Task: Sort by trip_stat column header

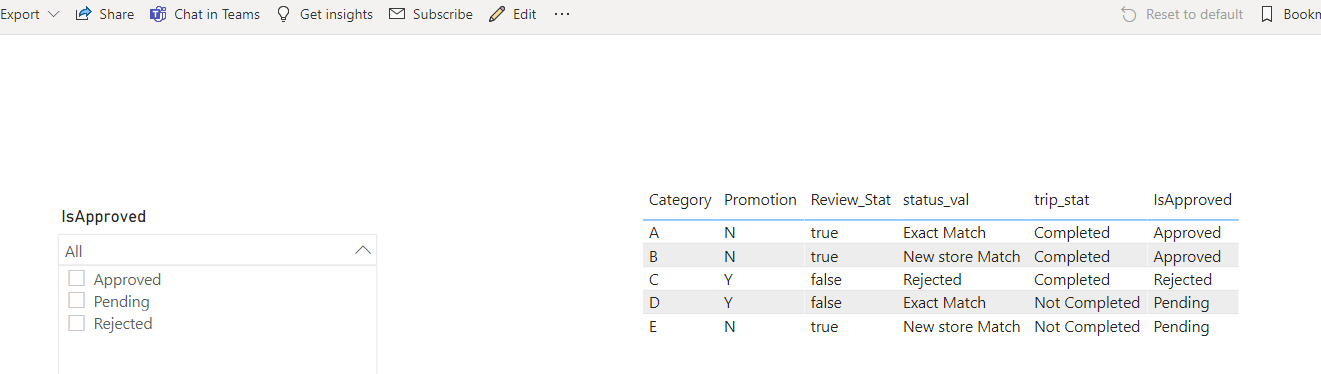Action: (x=1061, y=199)
